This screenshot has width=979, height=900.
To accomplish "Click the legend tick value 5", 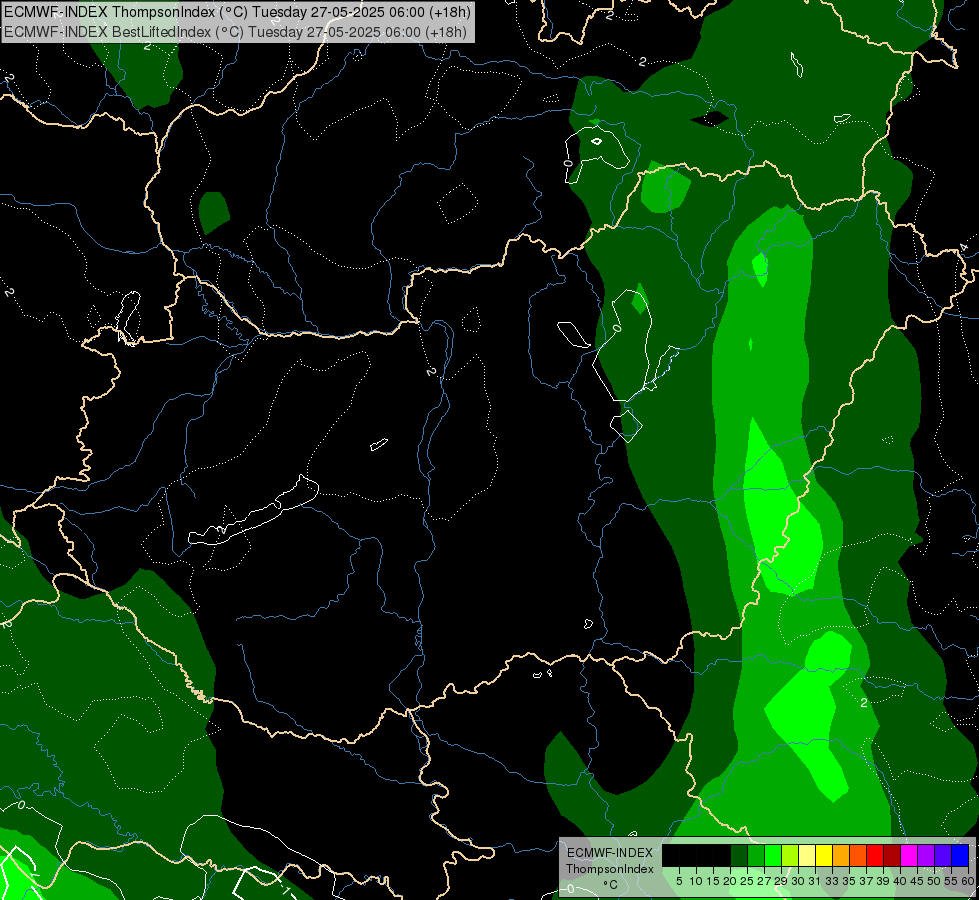I will coord(679,881).
